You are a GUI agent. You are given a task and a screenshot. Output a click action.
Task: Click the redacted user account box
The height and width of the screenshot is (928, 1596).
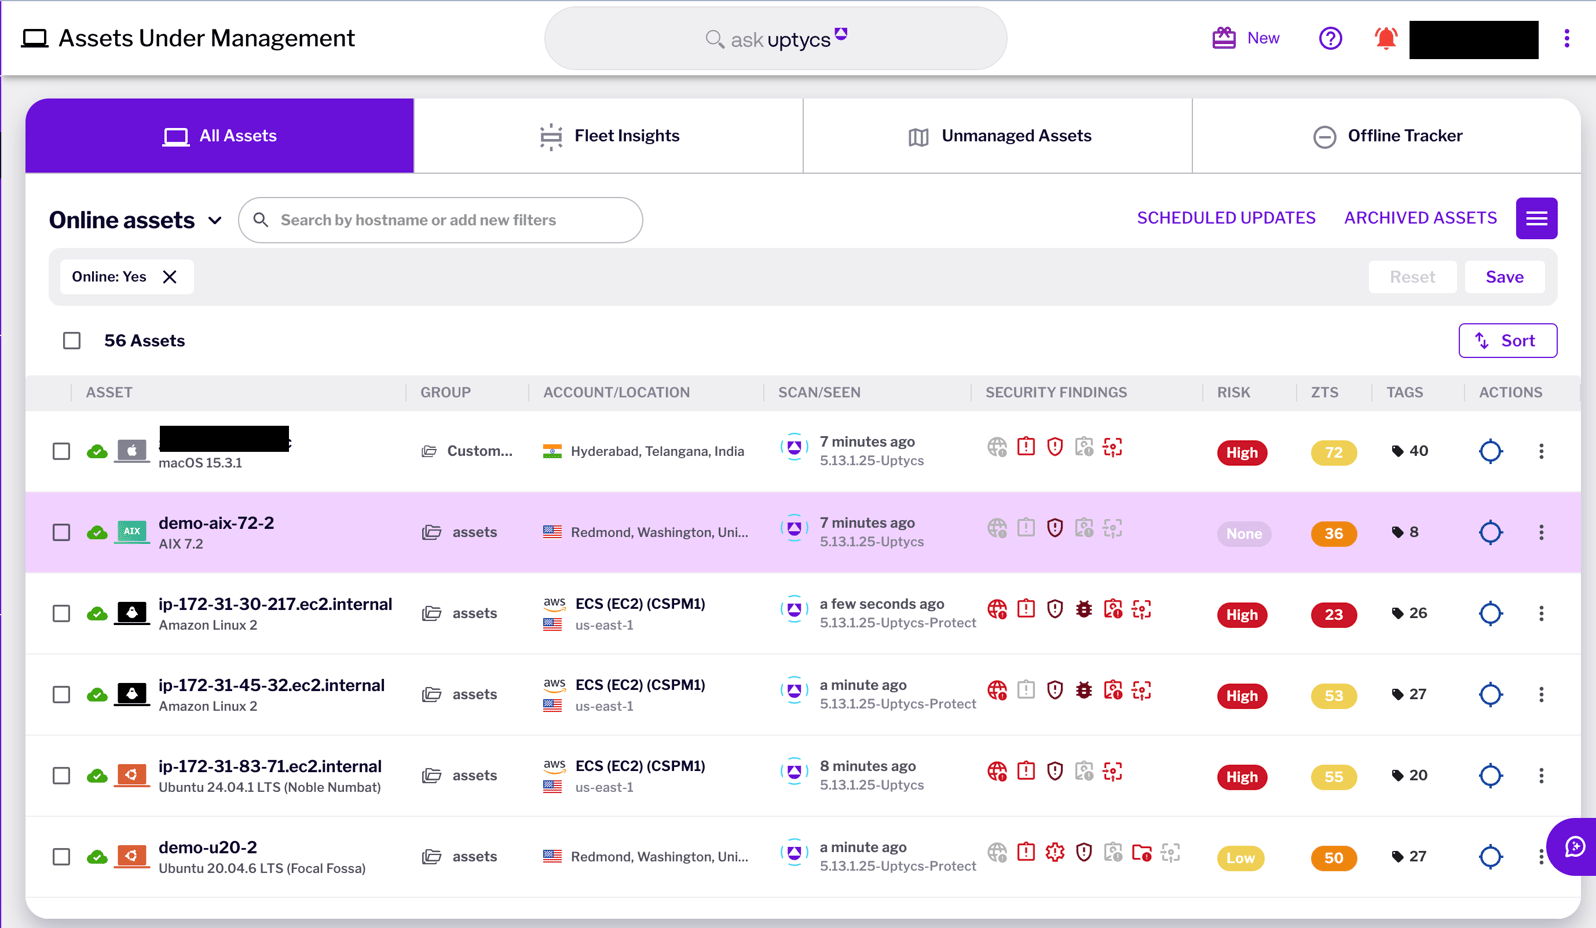(1473, 39)
